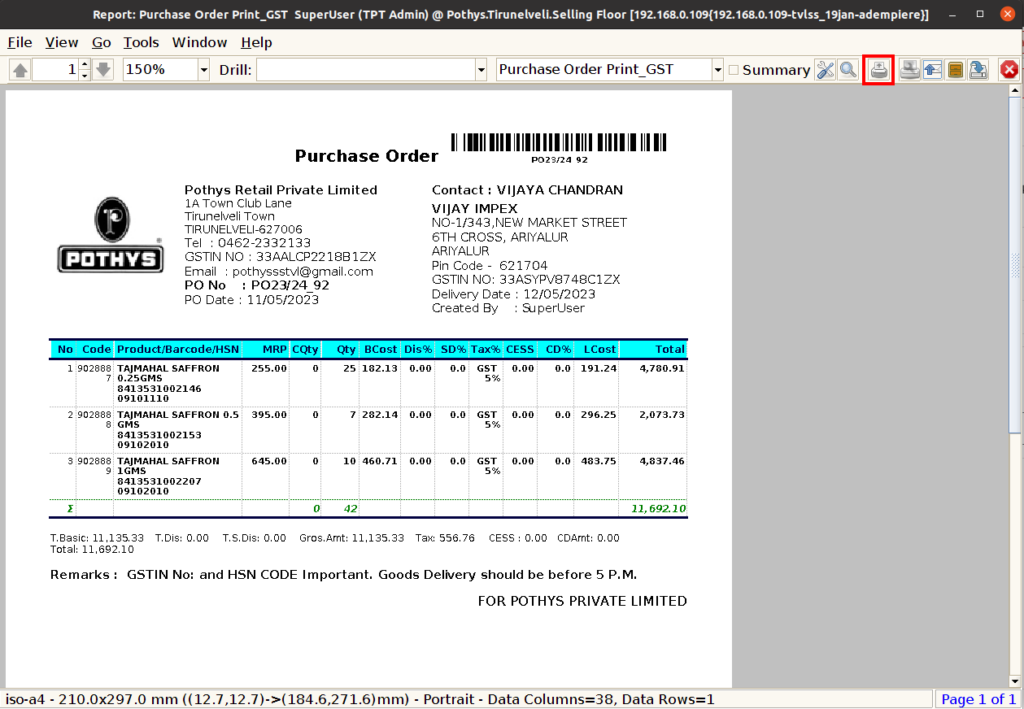Click the Pothys logo image

[x=110, y=235]
